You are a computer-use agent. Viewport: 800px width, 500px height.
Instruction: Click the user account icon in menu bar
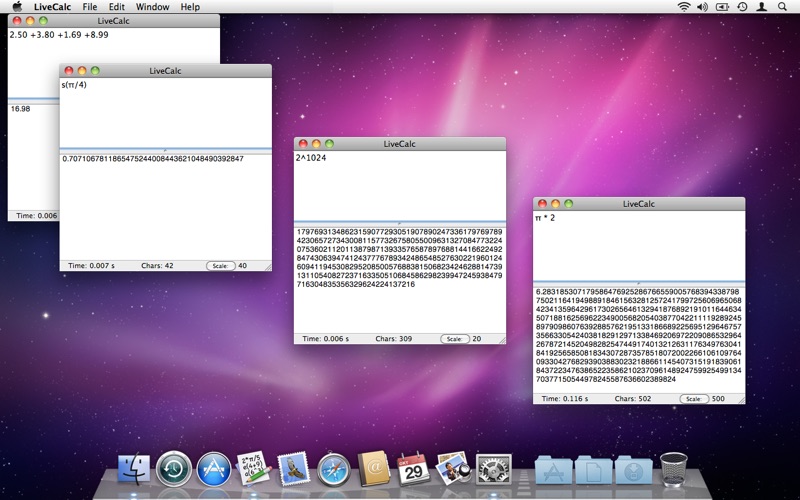[x=762, y=7]
